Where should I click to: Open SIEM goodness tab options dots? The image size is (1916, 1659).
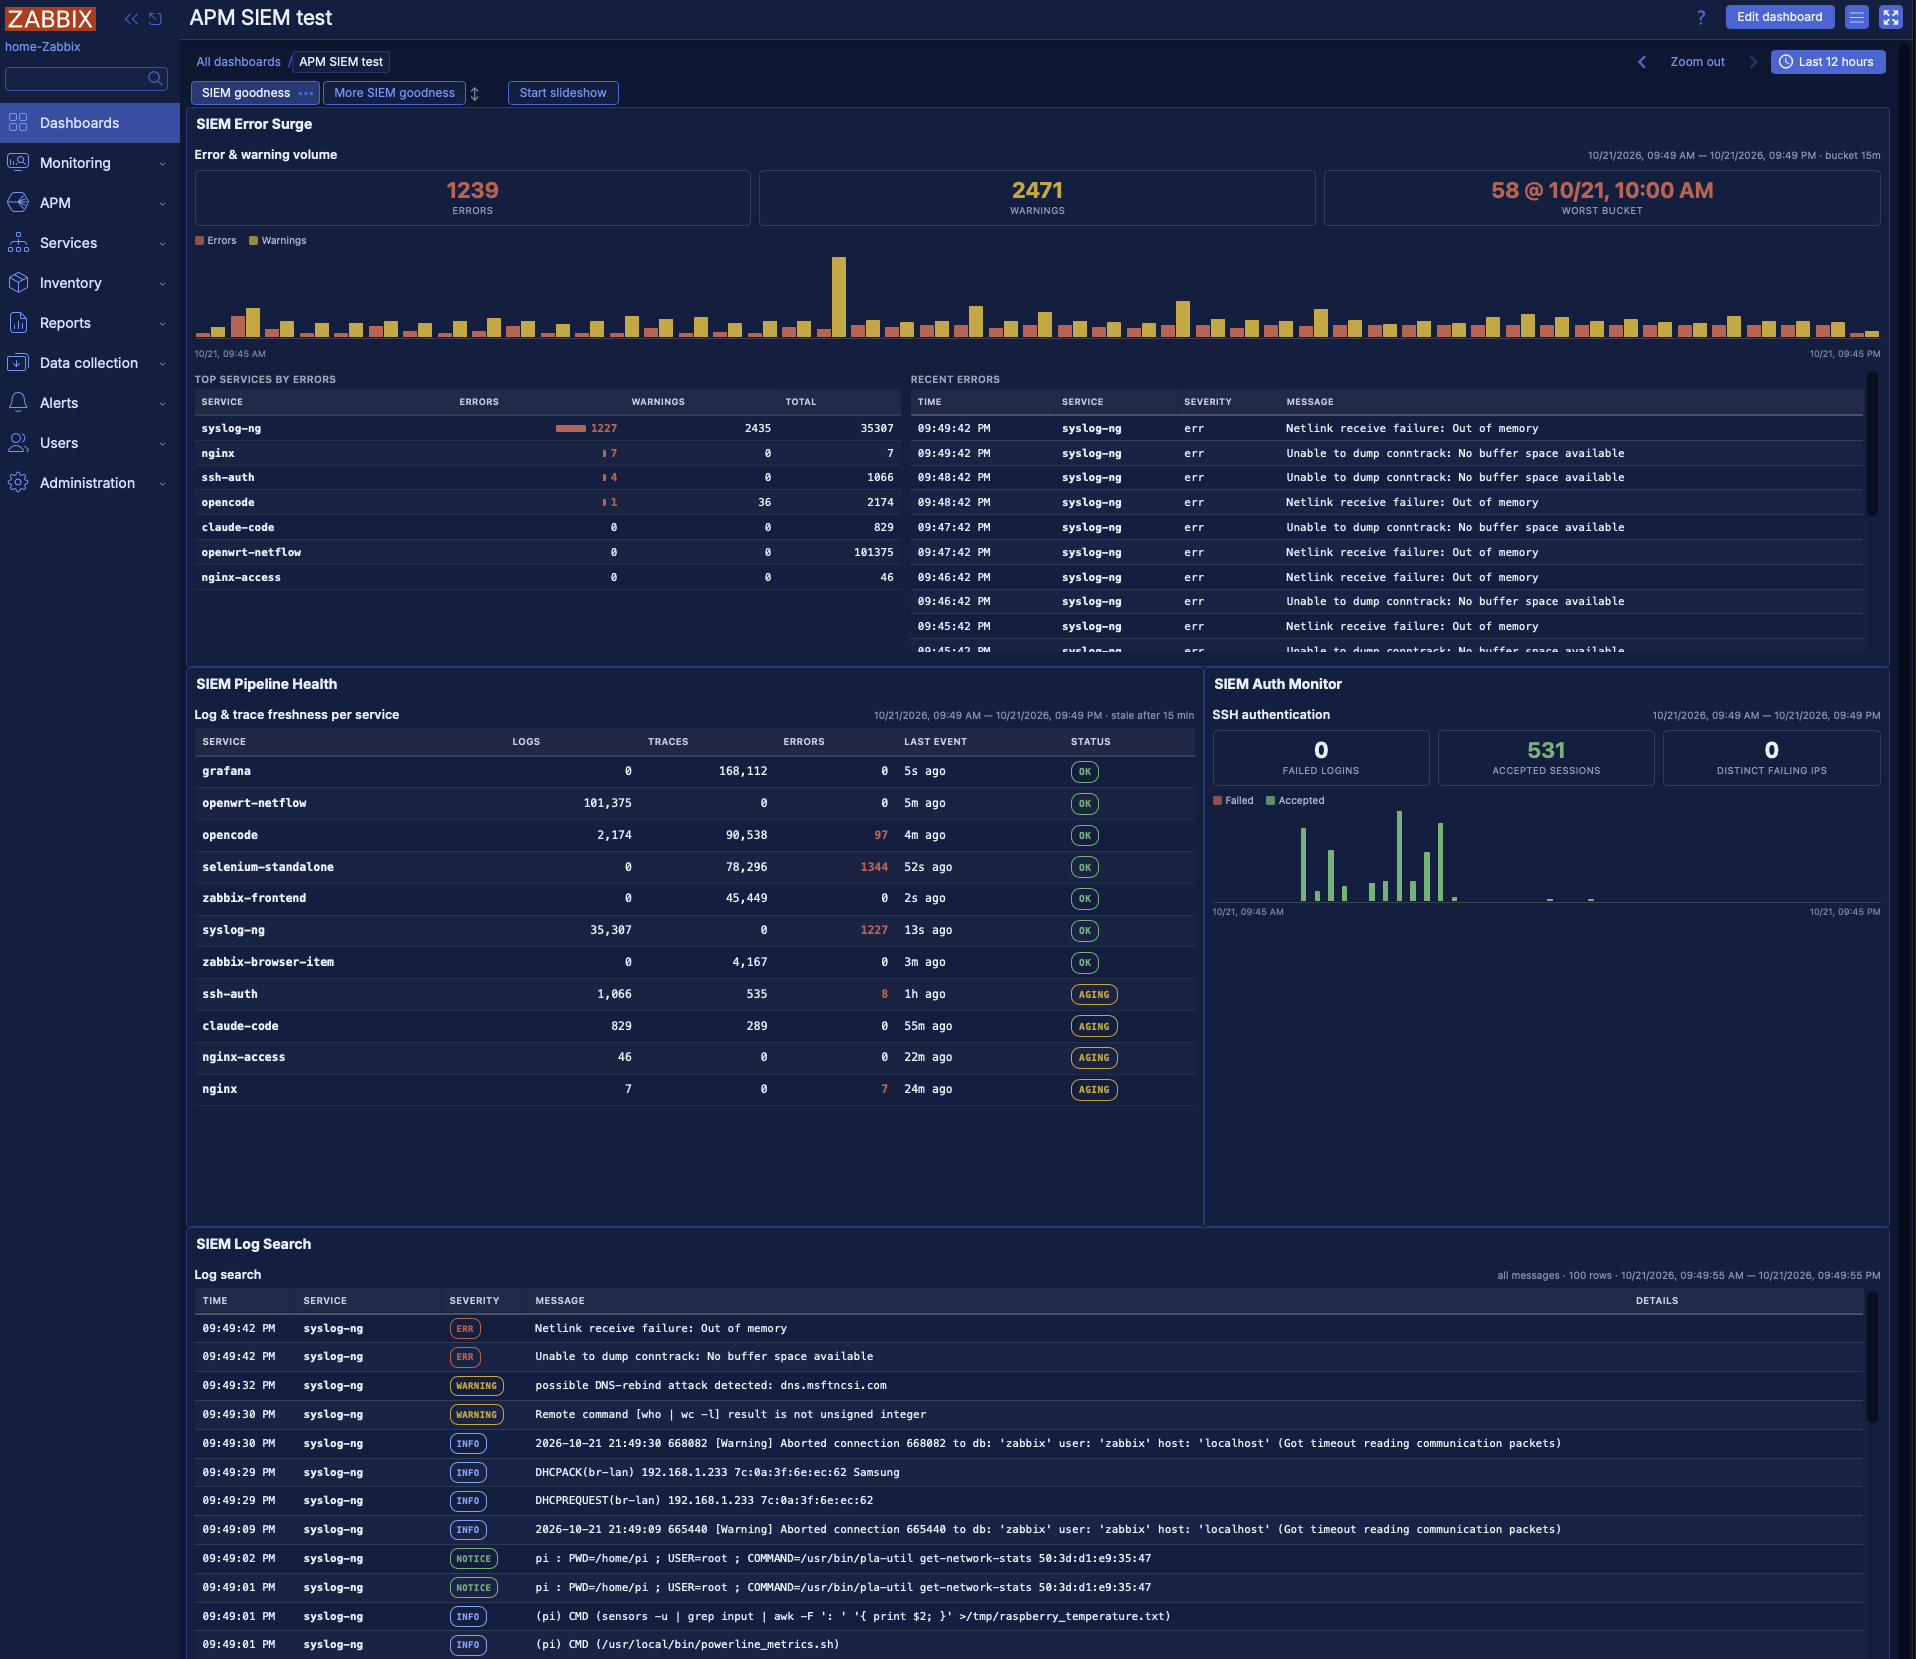[x=306, y=93]
